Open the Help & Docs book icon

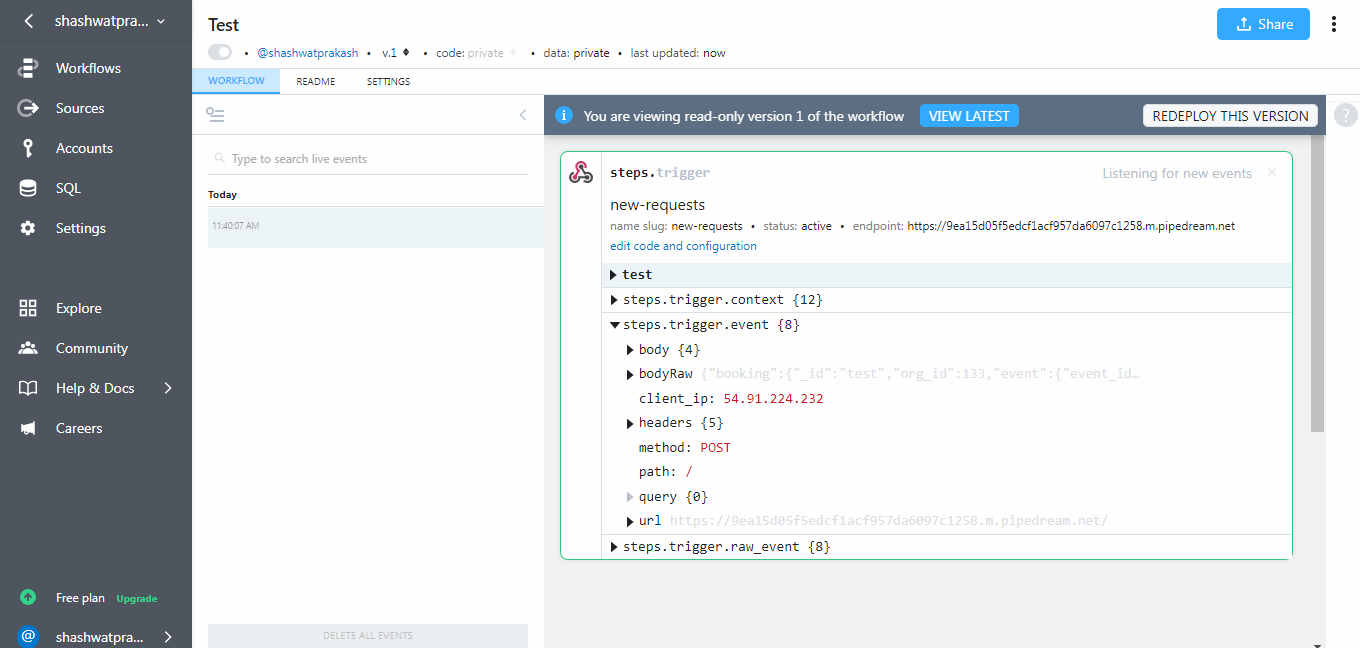pos(28,388)
